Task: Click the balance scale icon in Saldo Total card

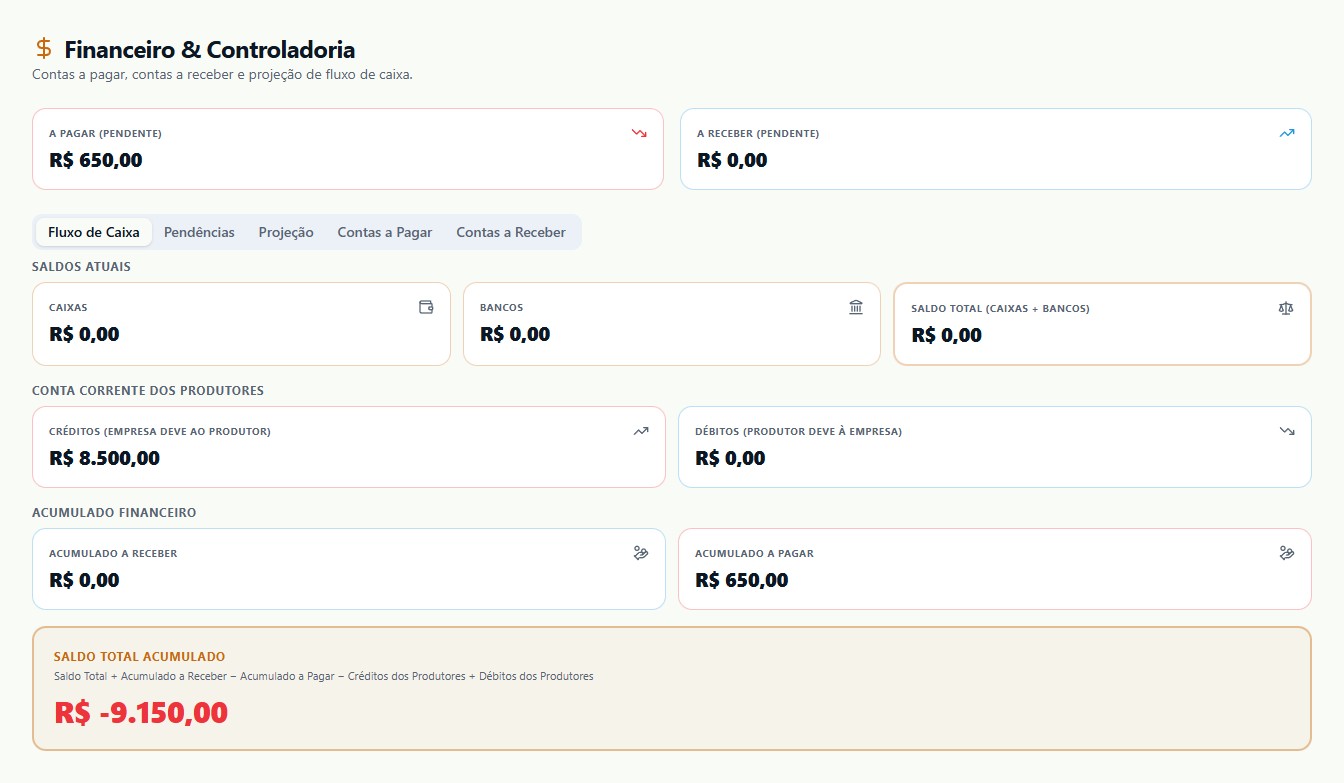Action: click(x=1286, y=308)
